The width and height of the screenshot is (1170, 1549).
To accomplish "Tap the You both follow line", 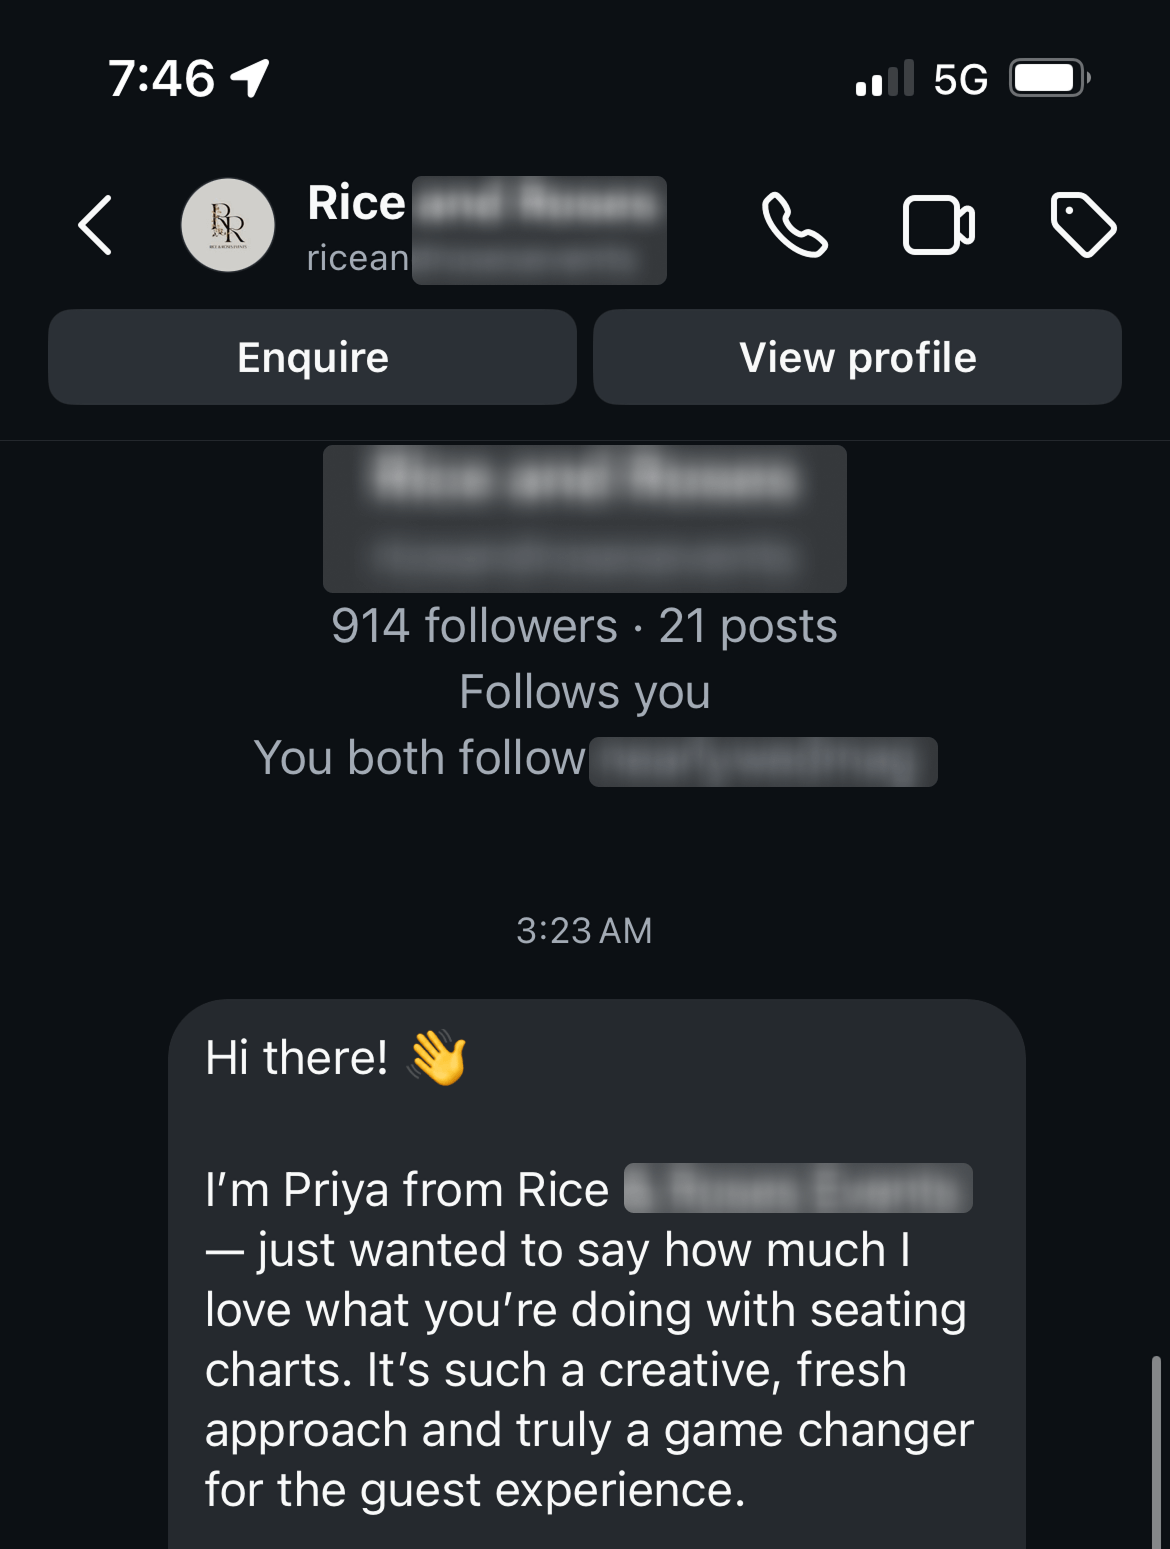I will [x=420, y=758].
